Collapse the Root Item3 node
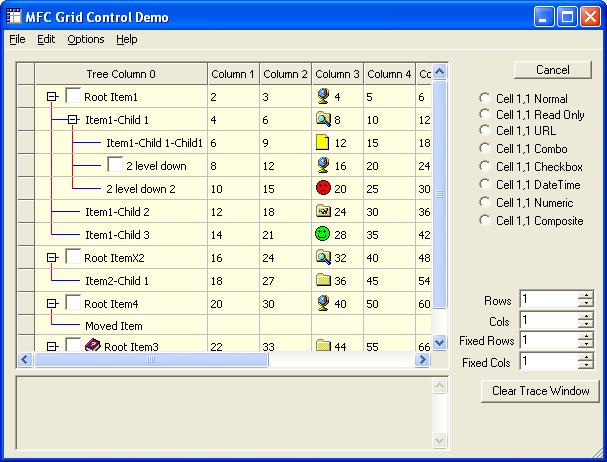The width and height of the screenshot is (607, 462). (51, 346)
